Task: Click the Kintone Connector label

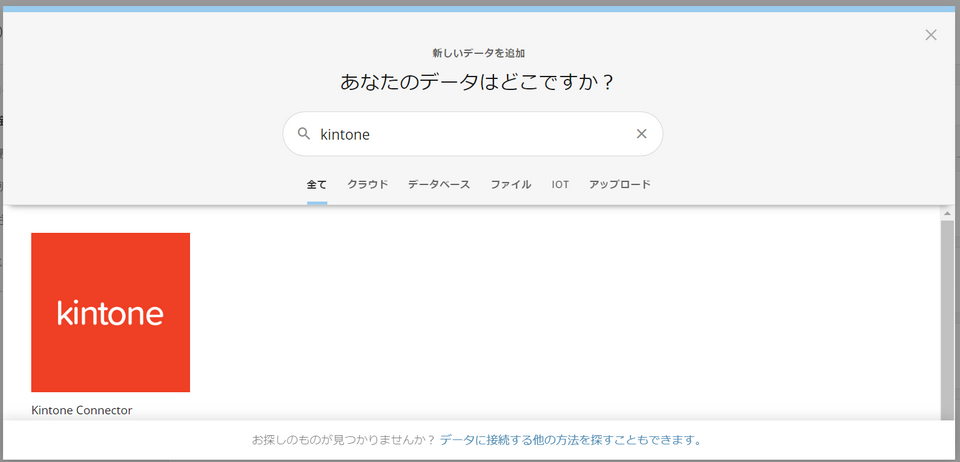Action: point(81,411)
